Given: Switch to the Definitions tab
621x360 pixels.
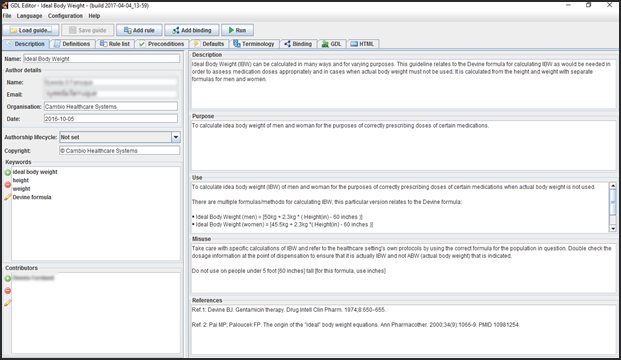Looking at the screenshot, I should [x=72, y=44].
